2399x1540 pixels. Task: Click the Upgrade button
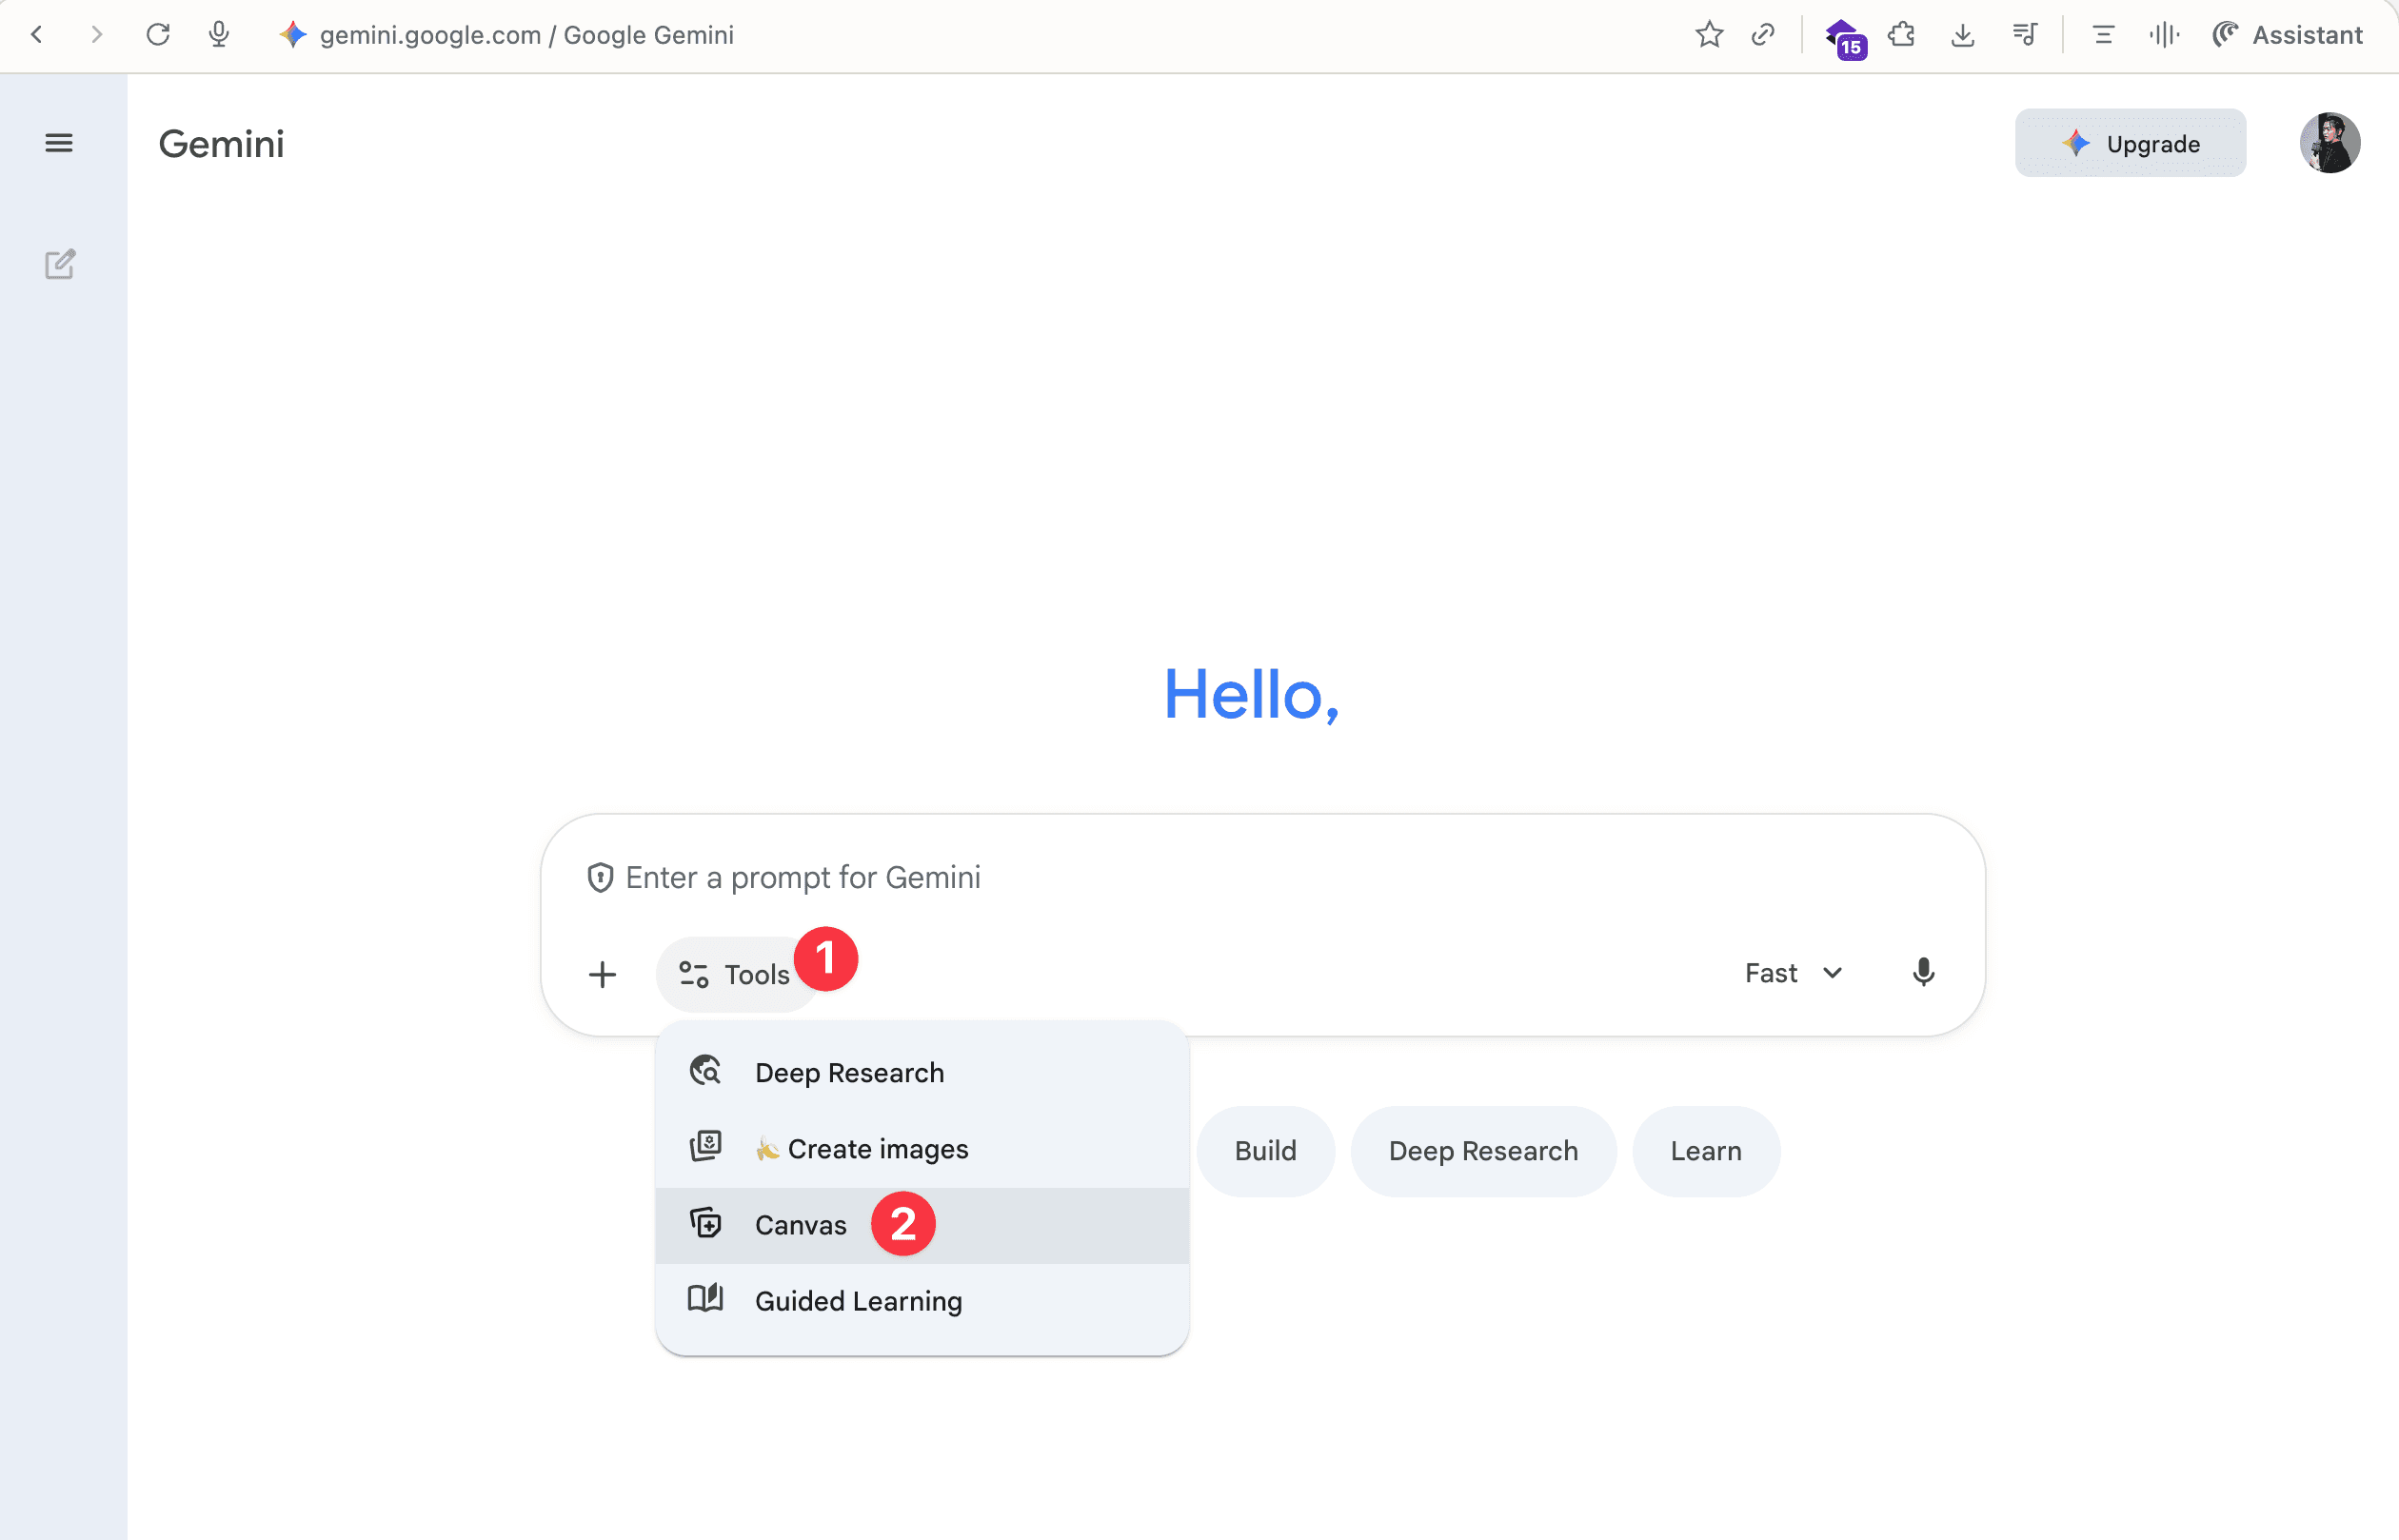[x=2130, y=144]
